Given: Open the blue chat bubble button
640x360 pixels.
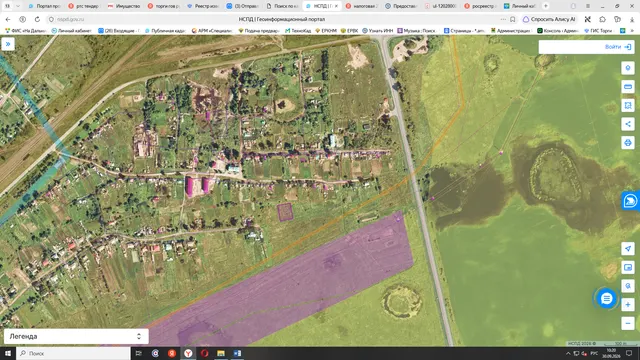Looking at the screenshot, I should tap(607, 298).
